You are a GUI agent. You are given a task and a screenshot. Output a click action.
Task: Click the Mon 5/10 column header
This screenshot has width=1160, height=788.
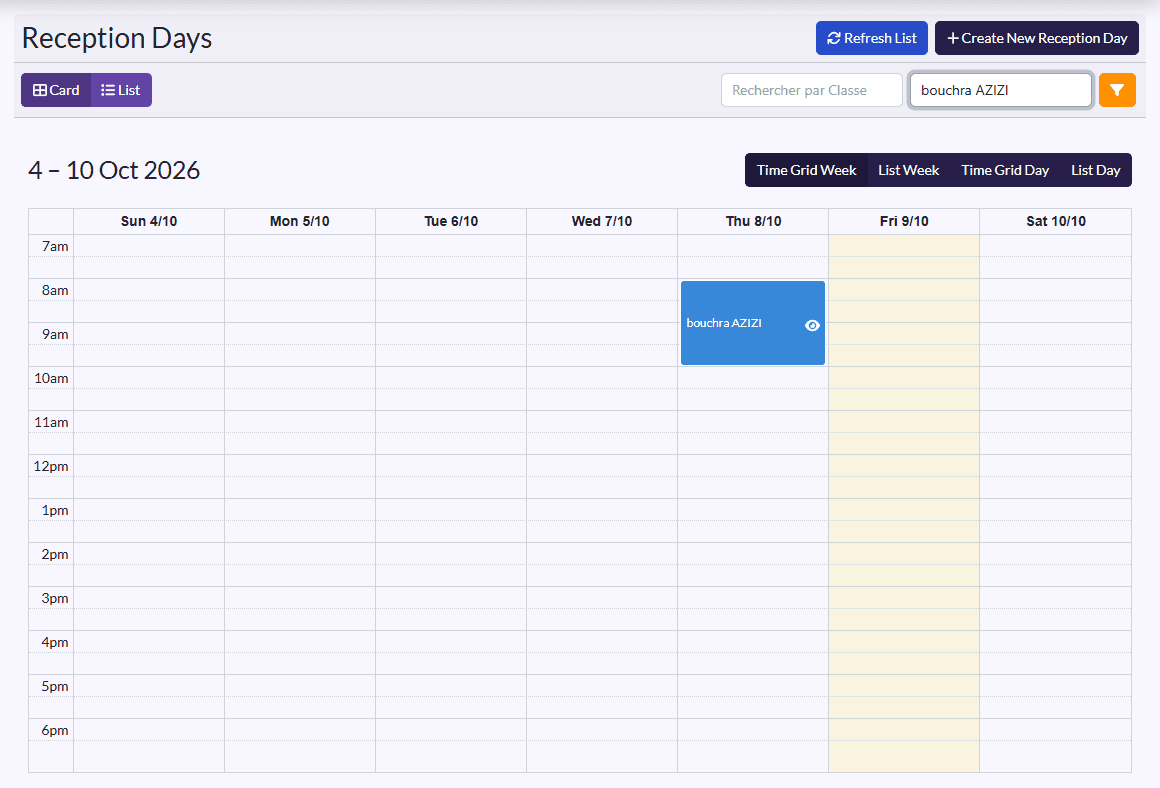(x=300, y=221)
